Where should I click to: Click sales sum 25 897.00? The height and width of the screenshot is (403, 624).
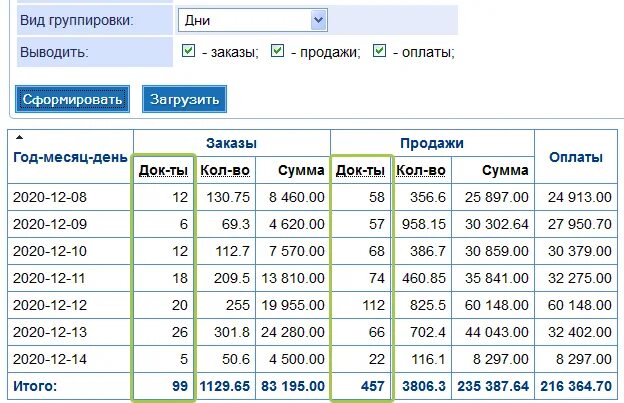[x=497, y=197]
